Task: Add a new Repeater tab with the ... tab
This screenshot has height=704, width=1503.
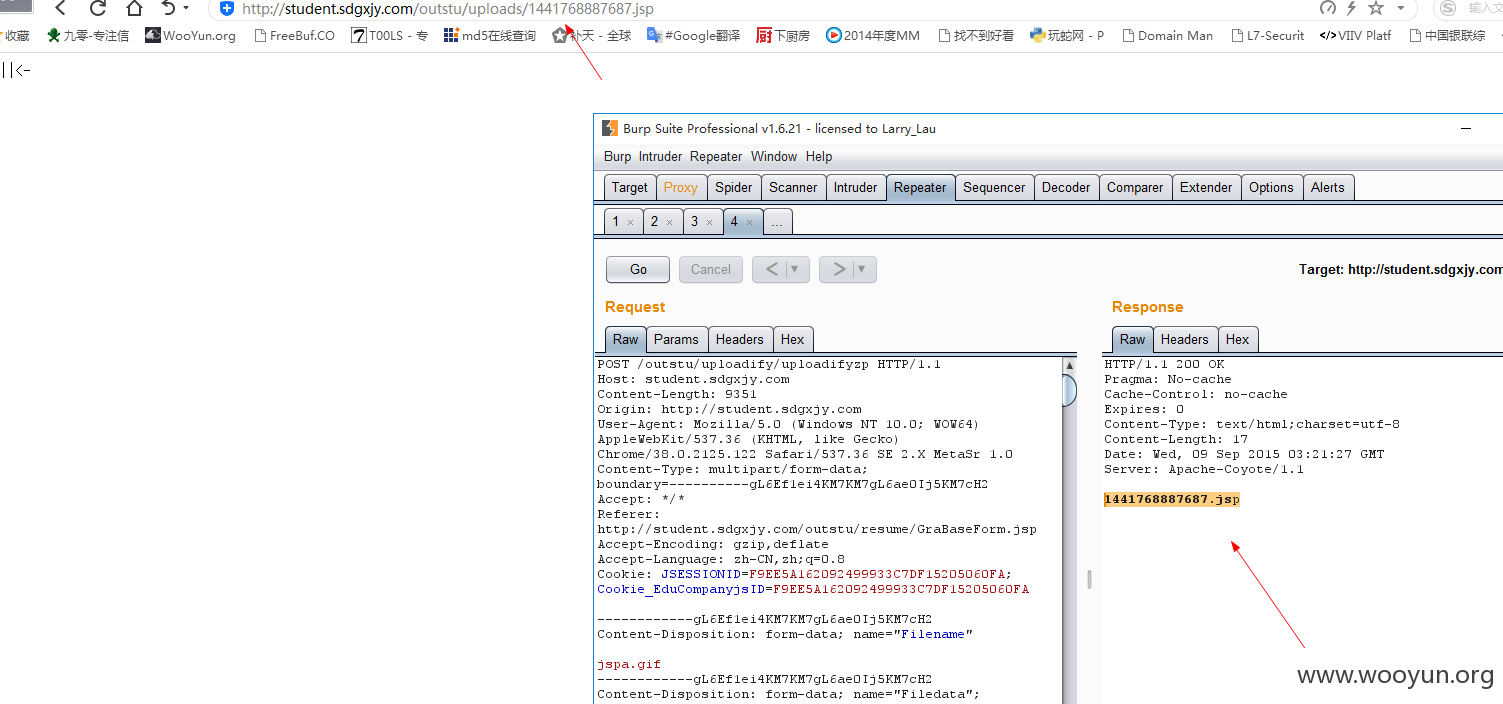Action: [778, 222]
